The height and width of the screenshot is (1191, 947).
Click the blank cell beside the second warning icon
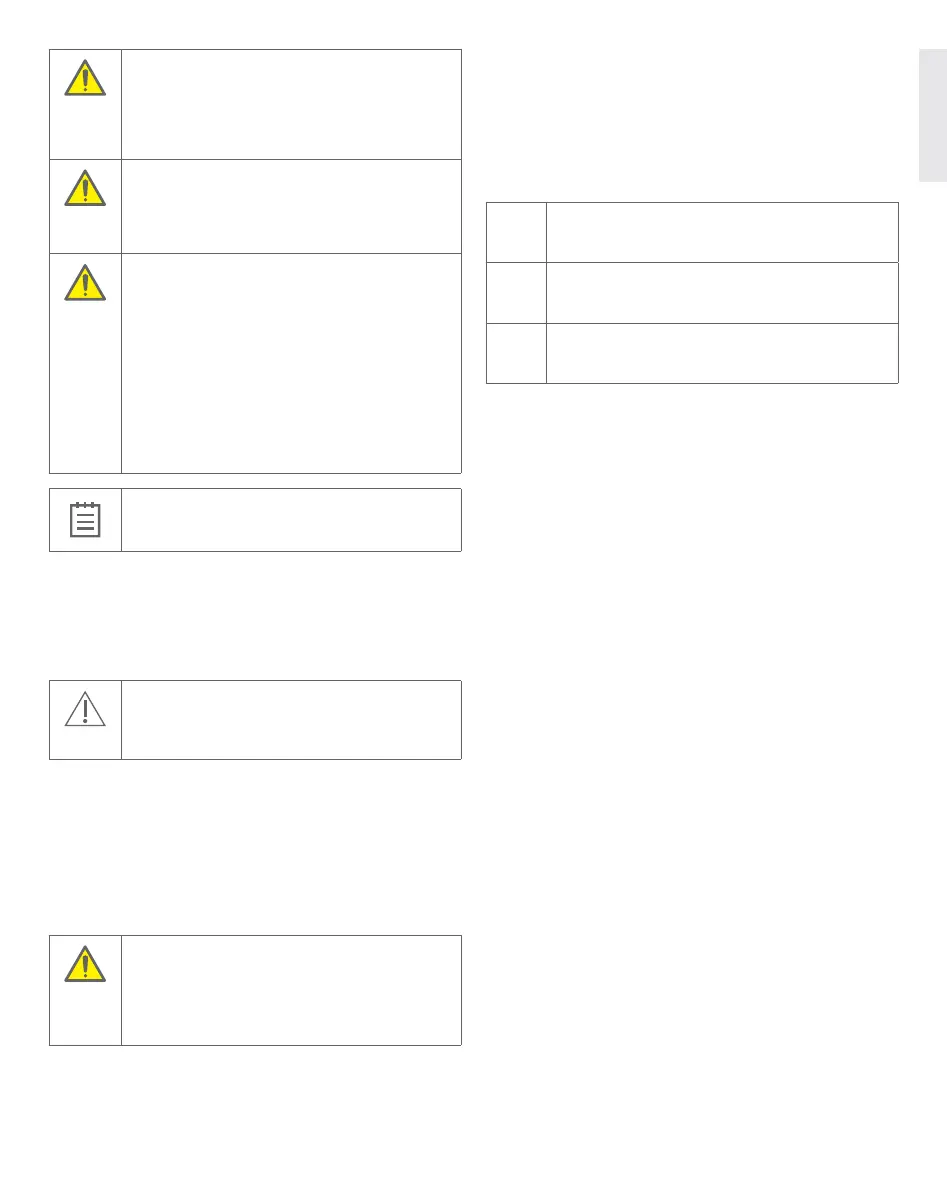(291, 205)
